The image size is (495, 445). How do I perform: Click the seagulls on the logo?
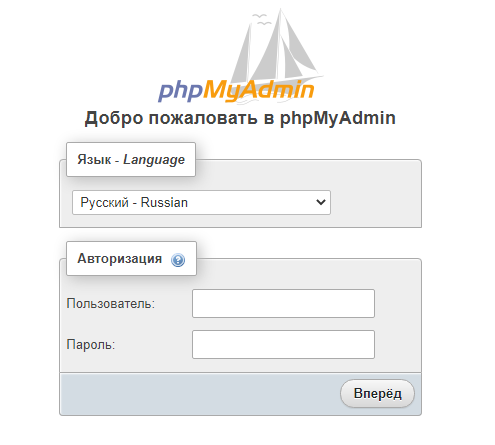click(261, 19)
